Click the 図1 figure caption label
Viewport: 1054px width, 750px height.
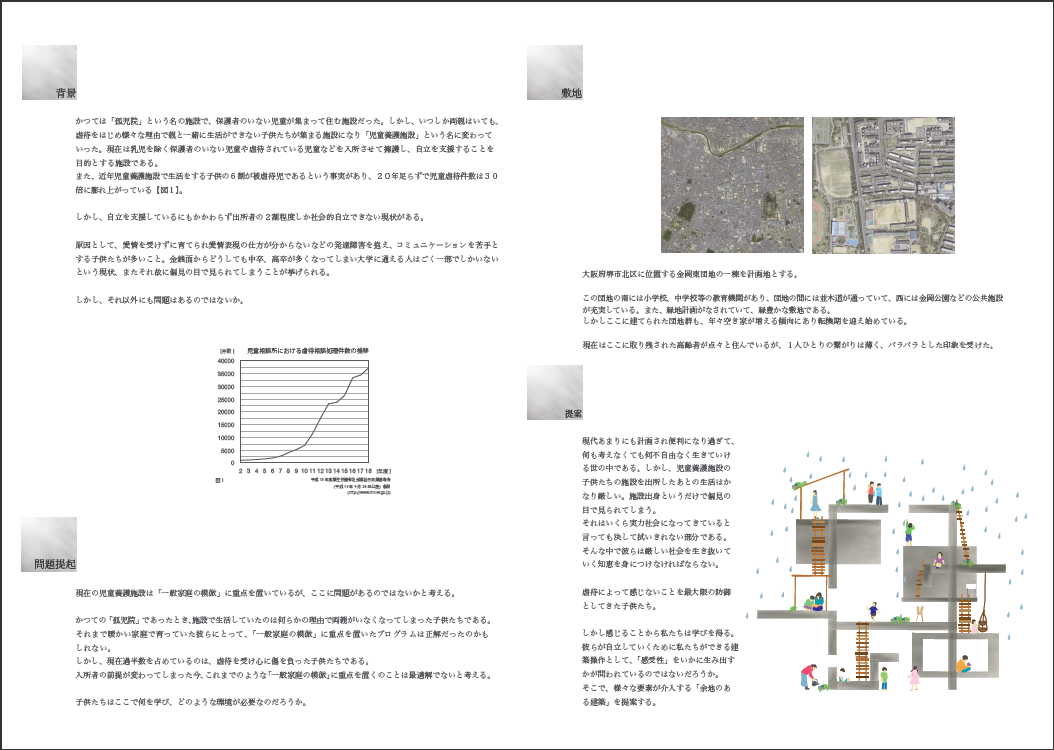pyautogui.click(x=219, y=481)
